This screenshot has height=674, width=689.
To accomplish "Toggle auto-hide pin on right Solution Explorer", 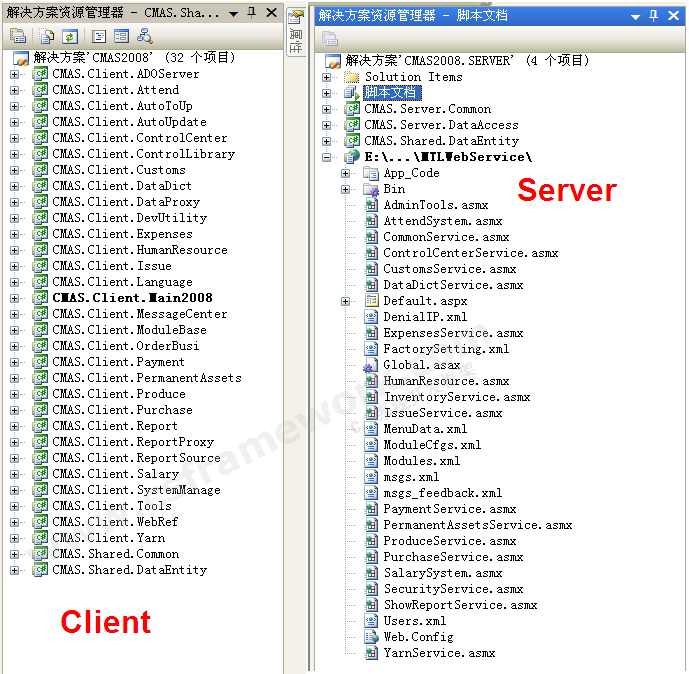I will click(x=654, y=15).
